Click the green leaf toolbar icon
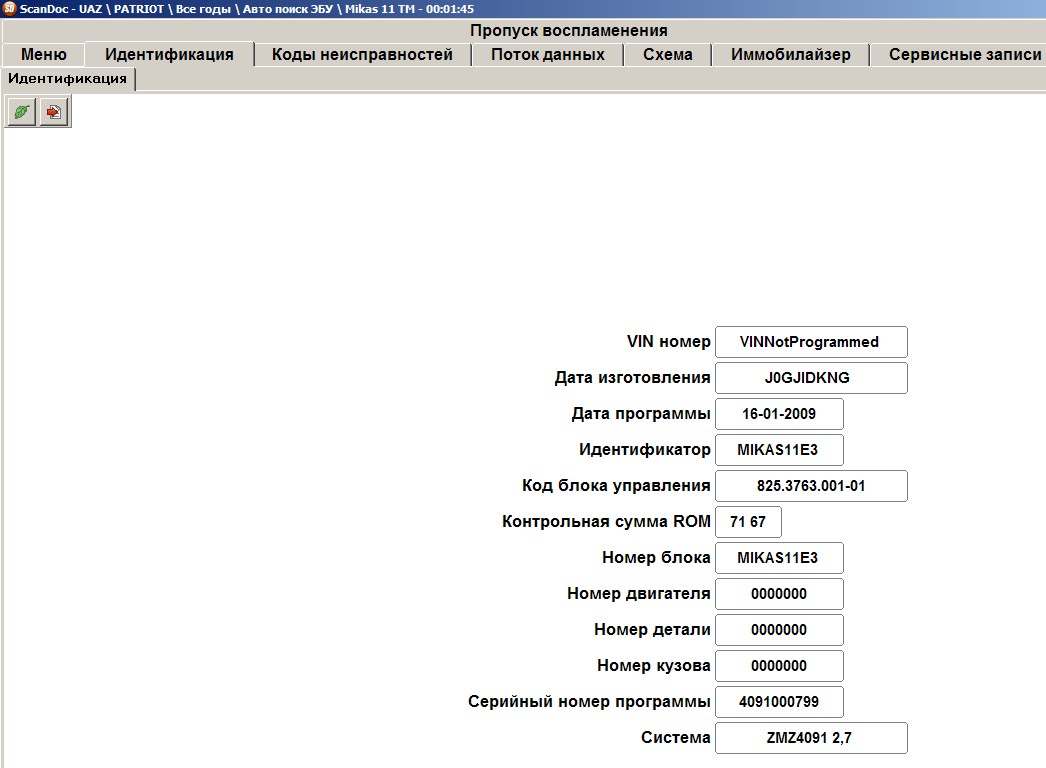The image size is (1046, 768). click(x=21, y=111)
